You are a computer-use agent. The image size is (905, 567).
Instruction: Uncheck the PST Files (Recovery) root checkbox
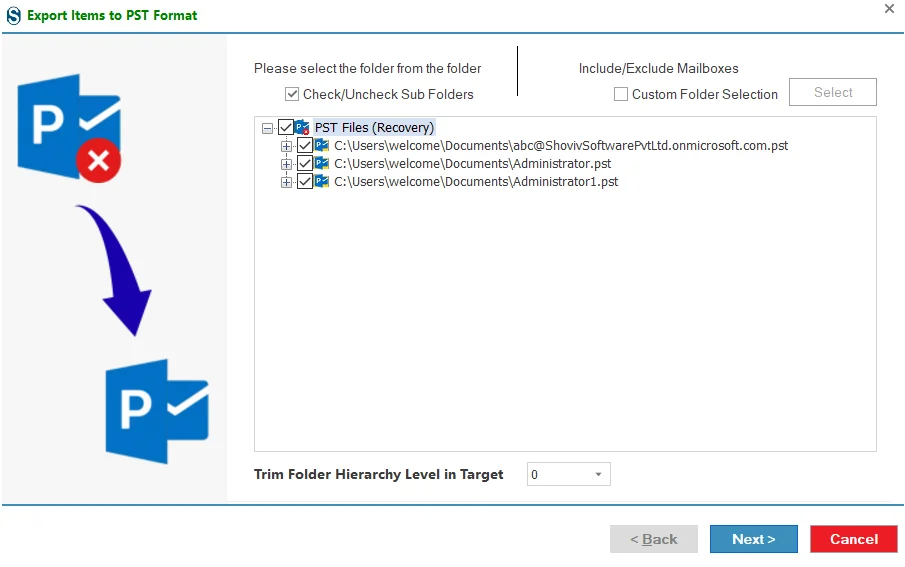tap(286, 127)
